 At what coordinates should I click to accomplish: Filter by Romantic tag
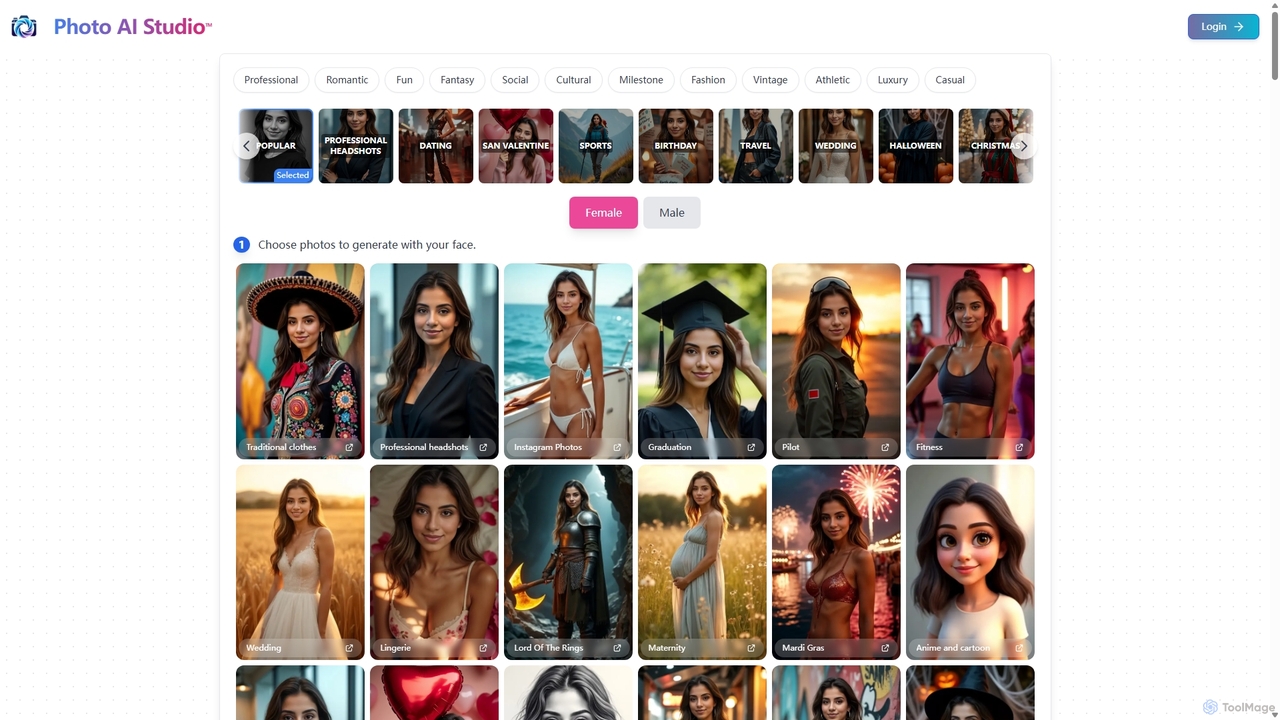point(347,80)
